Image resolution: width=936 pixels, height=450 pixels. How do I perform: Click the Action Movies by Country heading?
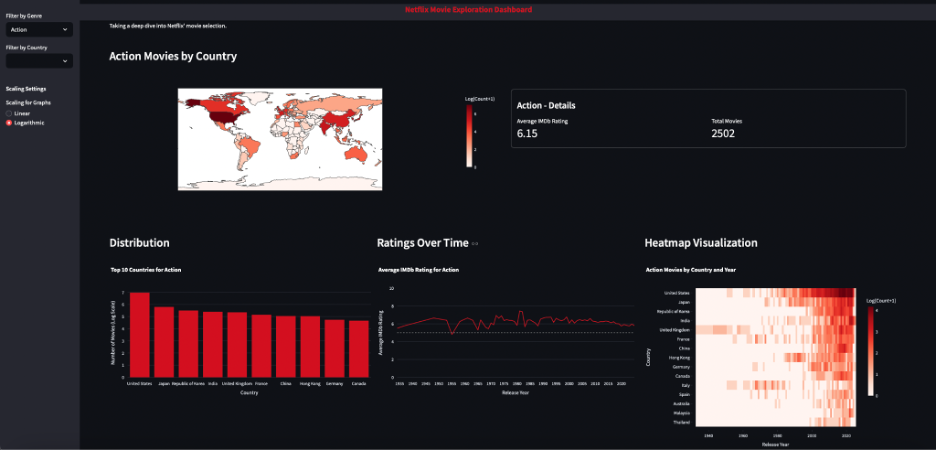[173, 56]
